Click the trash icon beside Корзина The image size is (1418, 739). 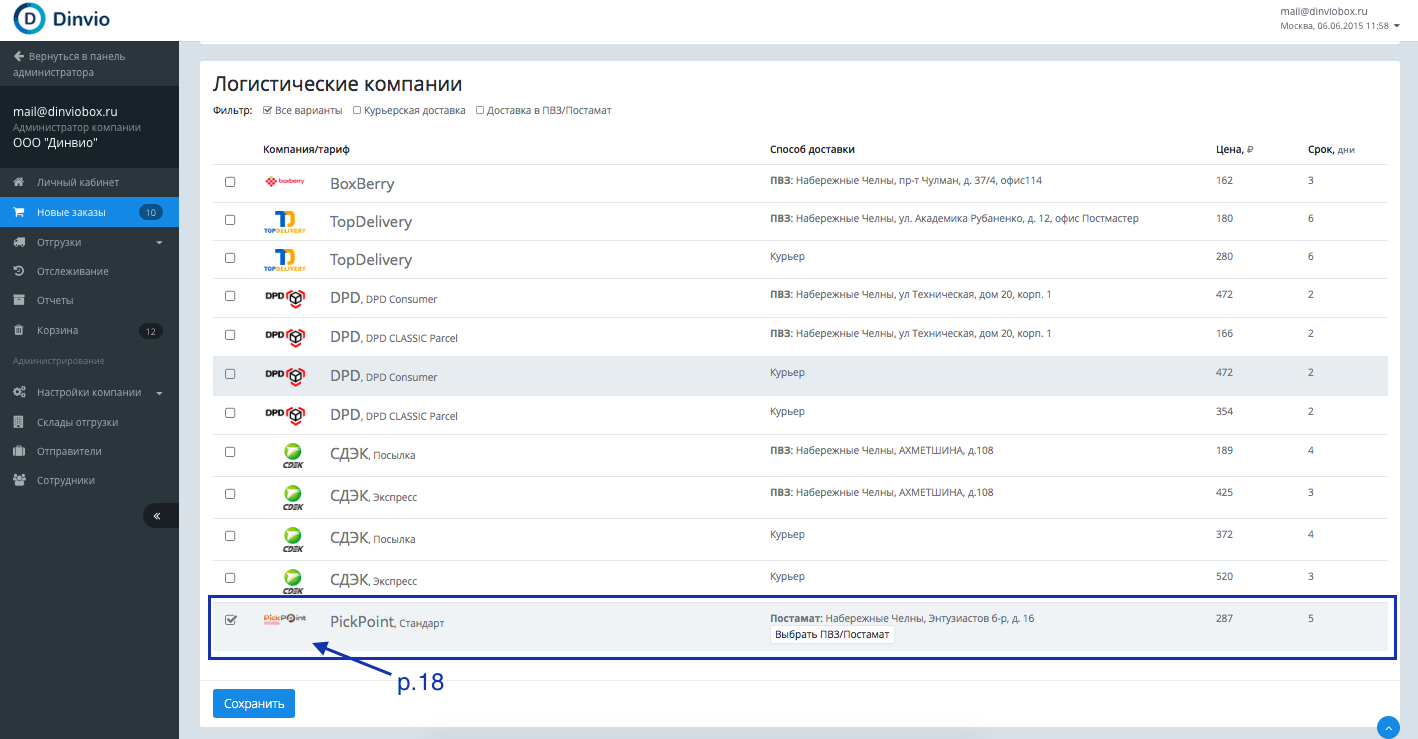(18, 330)
